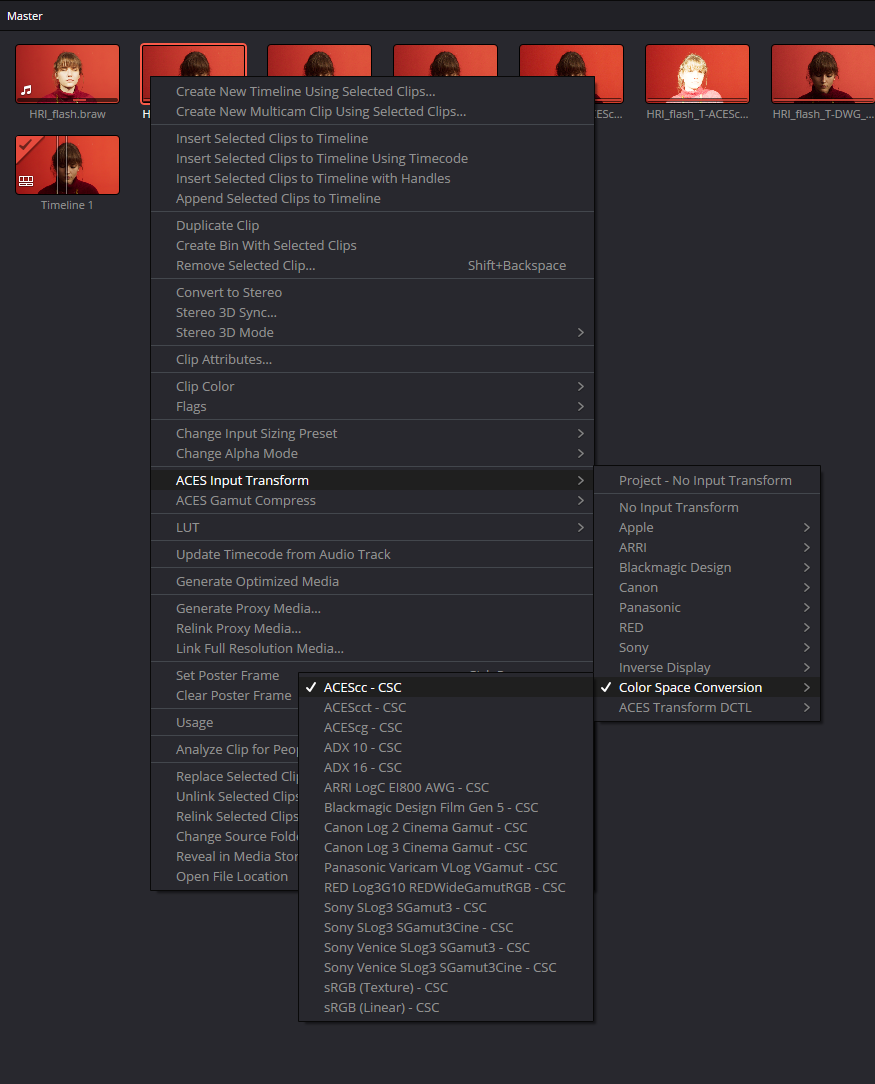Select No Input Transform option
Viewport: 875px width, 1084px height.
click(x=679, y=507)
